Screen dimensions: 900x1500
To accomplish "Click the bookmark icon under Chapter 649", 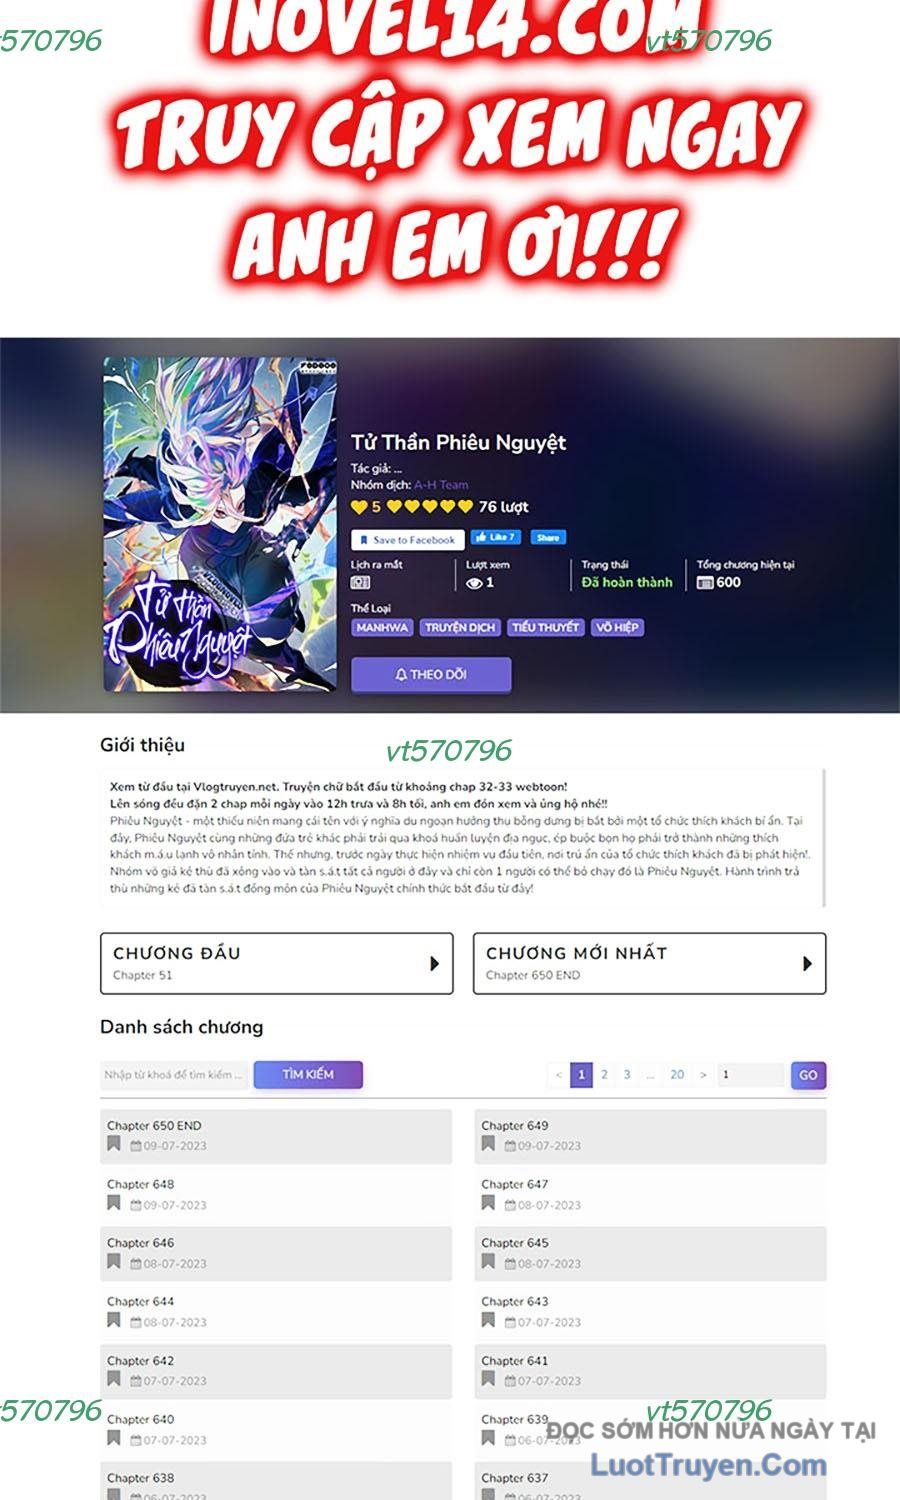I will tap(488, 1144).
